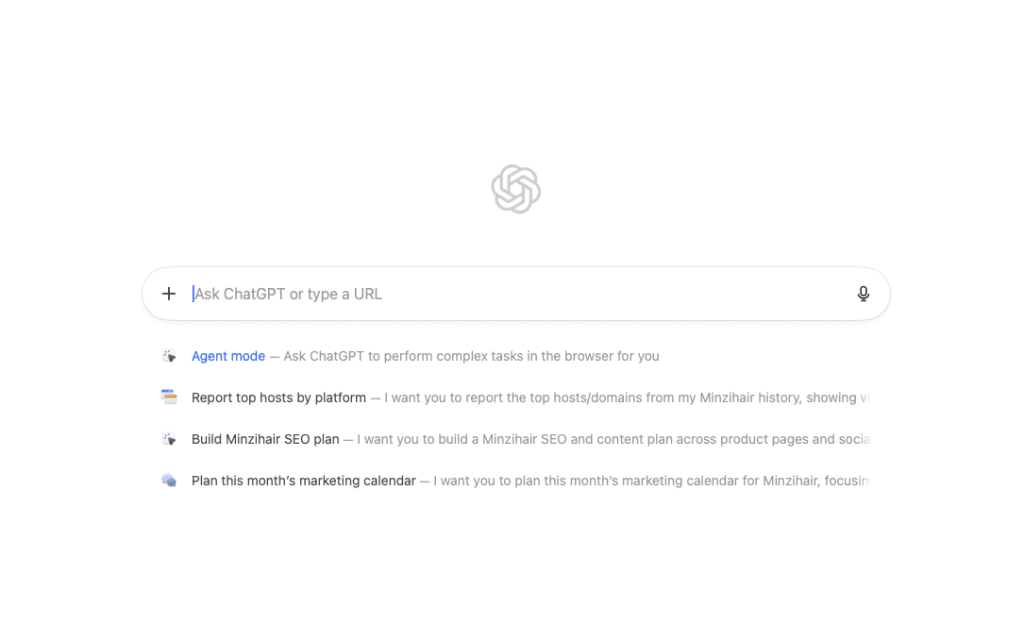1024x626 pixels.
Task: Click description about planning Minzihair marketing calendar
Action: 650,481
